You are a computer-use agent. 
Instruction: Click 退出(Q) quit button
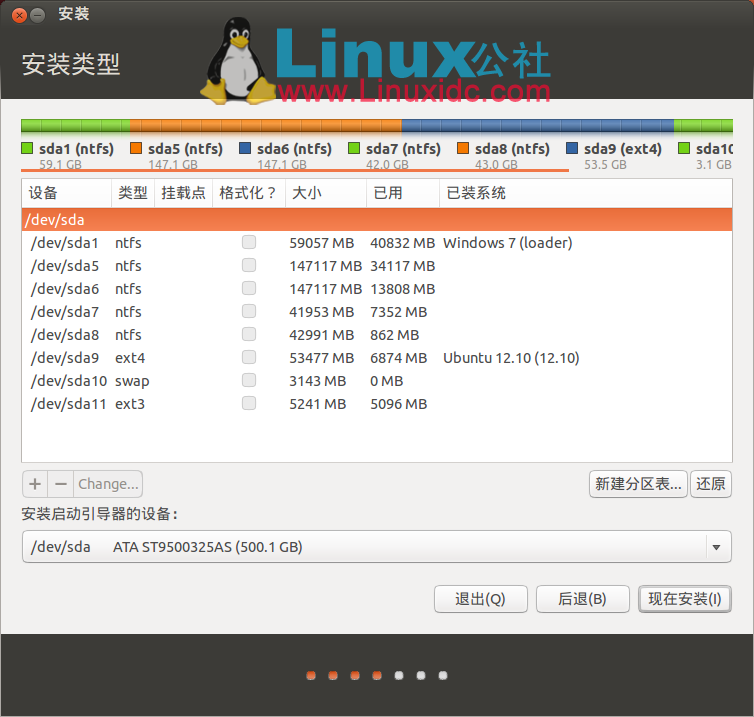(x=480, y=599)
